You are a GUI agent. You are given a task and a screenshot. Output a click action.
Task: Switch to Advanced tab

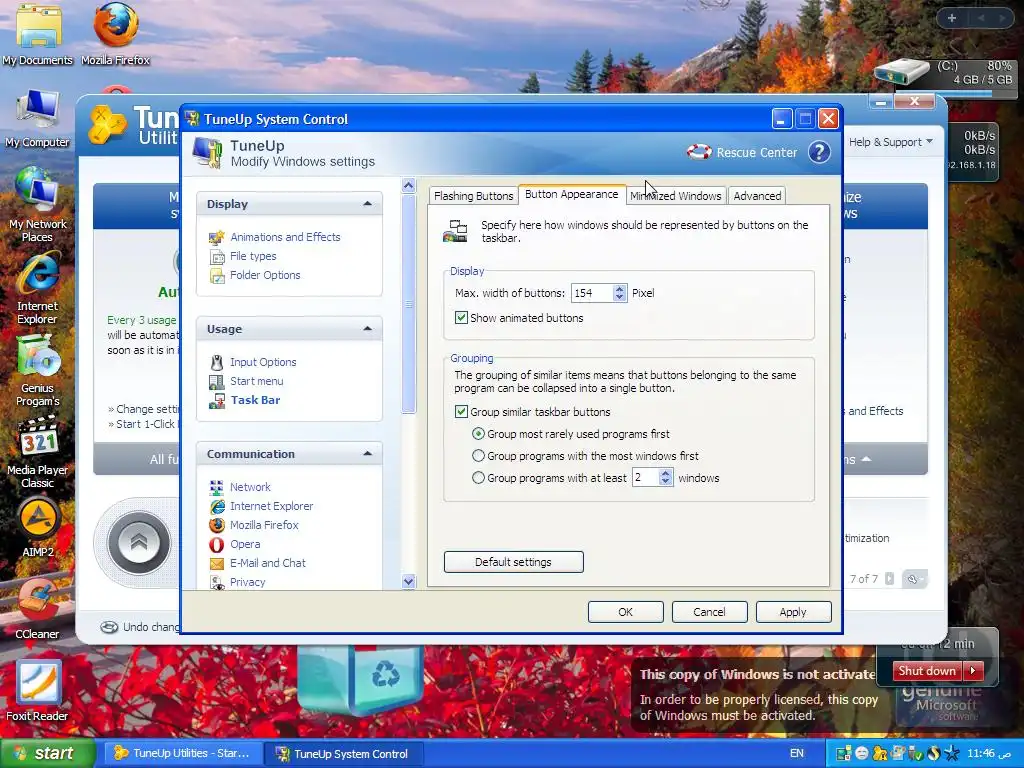757,196
